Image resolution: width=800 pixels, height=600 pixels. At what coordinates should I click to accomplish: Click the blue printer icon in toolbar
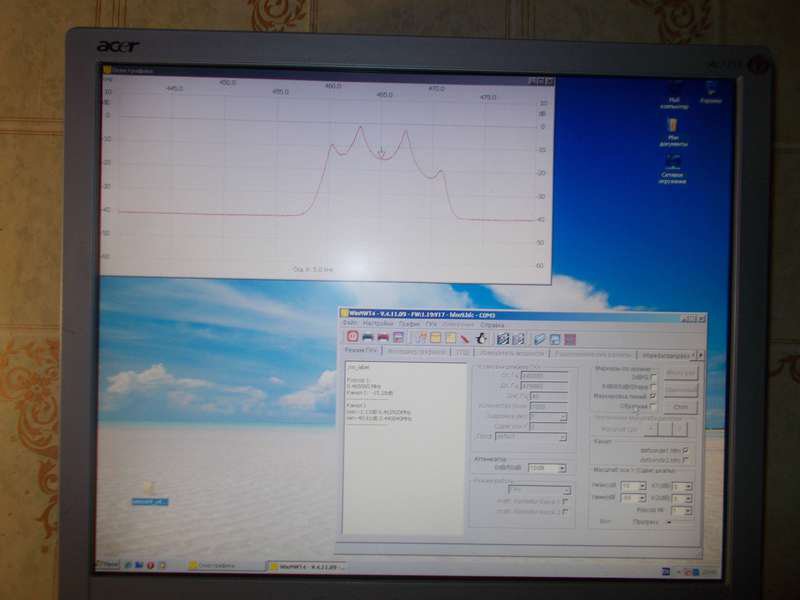click(x=367, y=337)
